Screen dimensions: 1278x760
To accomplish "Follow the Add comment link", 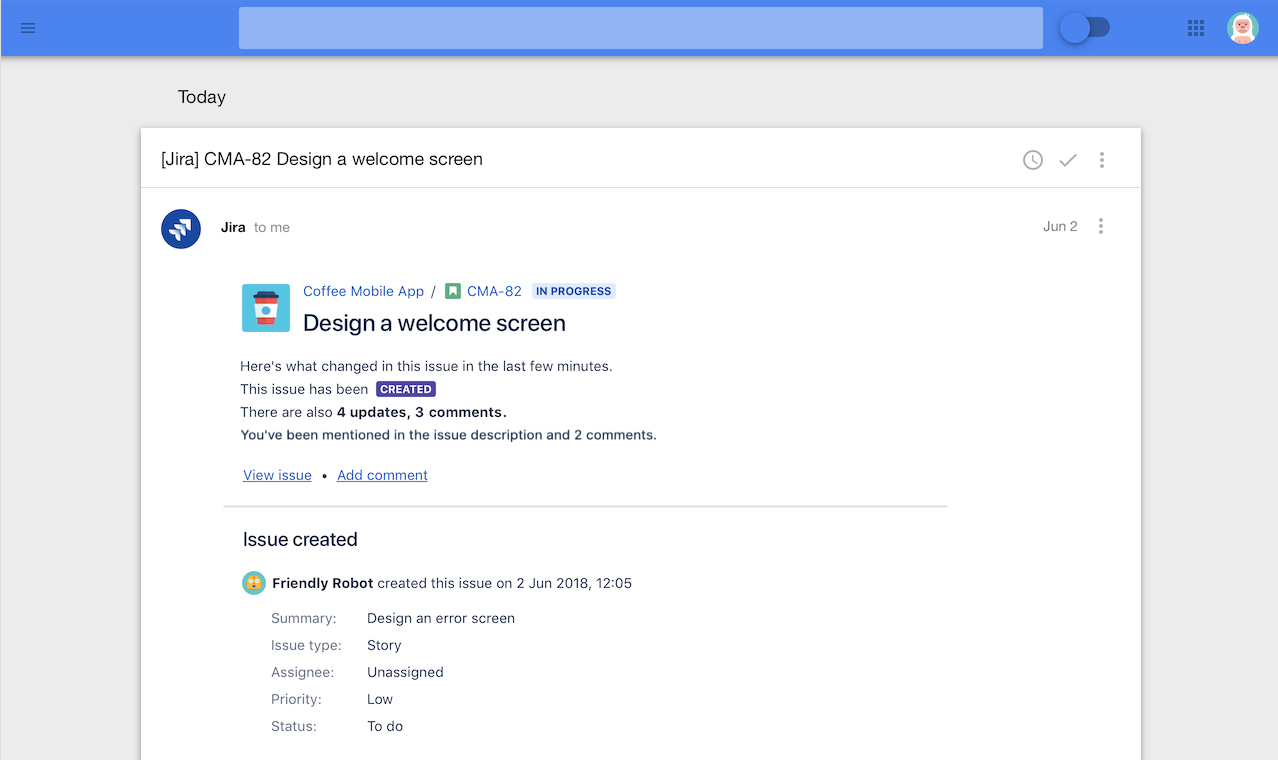I will 382,475.
